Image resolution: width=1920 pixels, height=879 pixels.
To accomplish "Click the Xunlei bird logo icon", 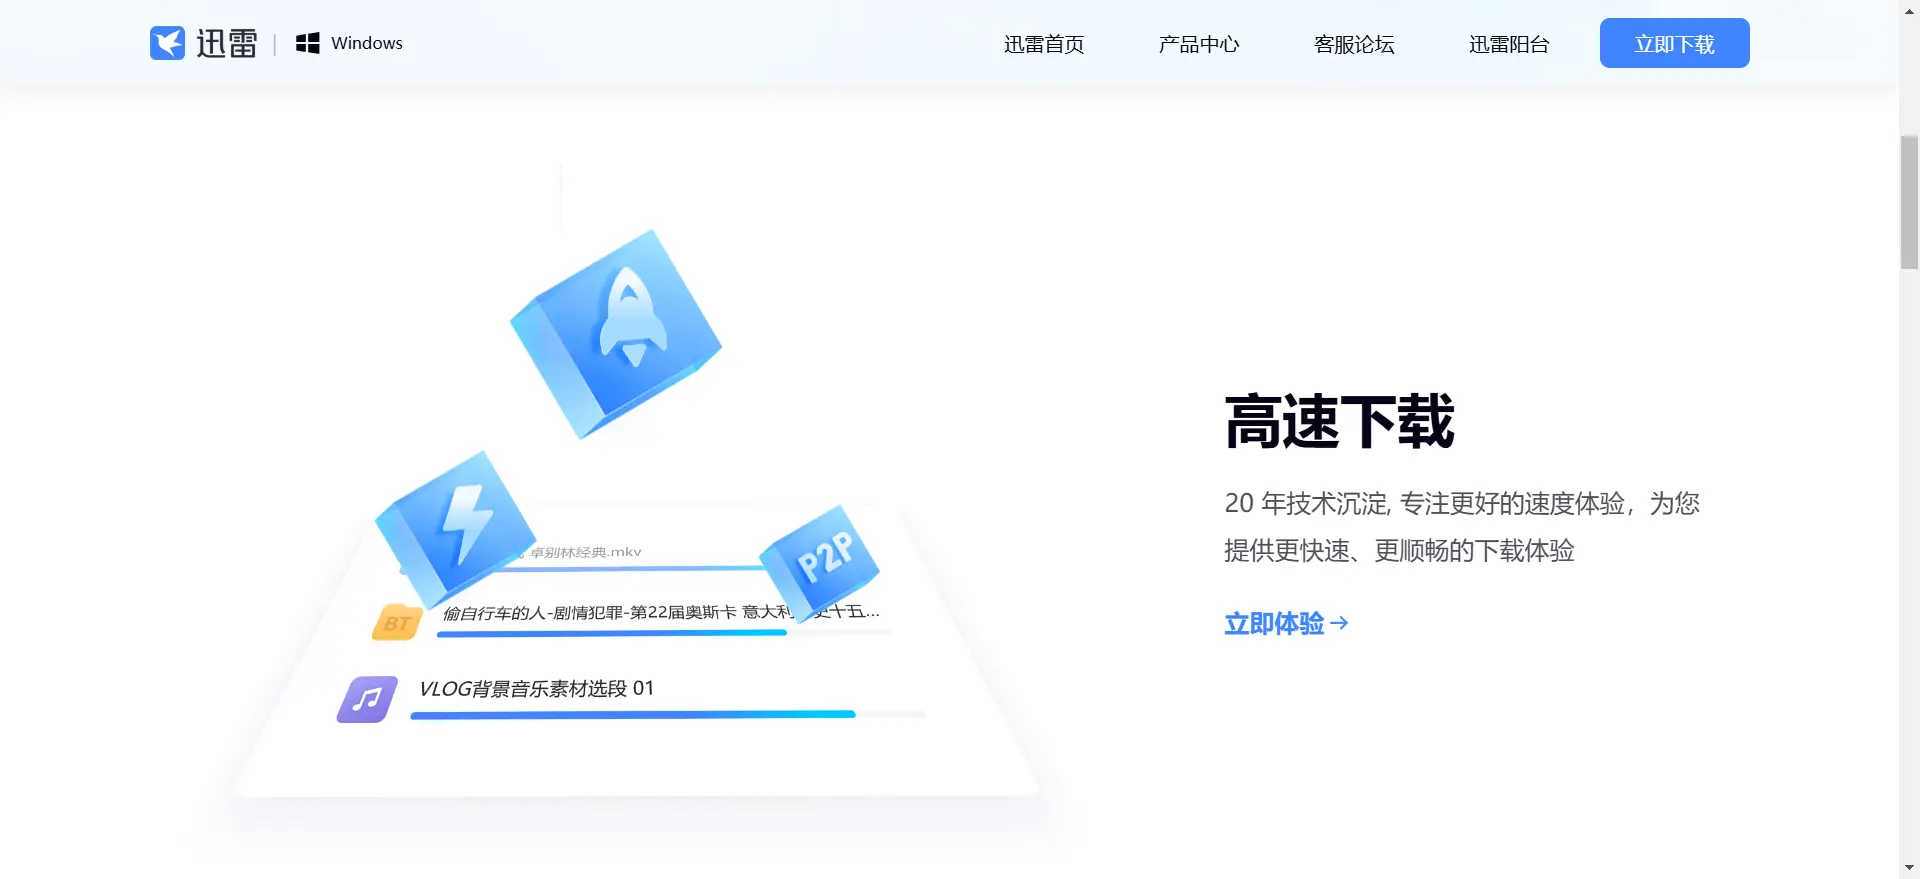I will 167,43.
